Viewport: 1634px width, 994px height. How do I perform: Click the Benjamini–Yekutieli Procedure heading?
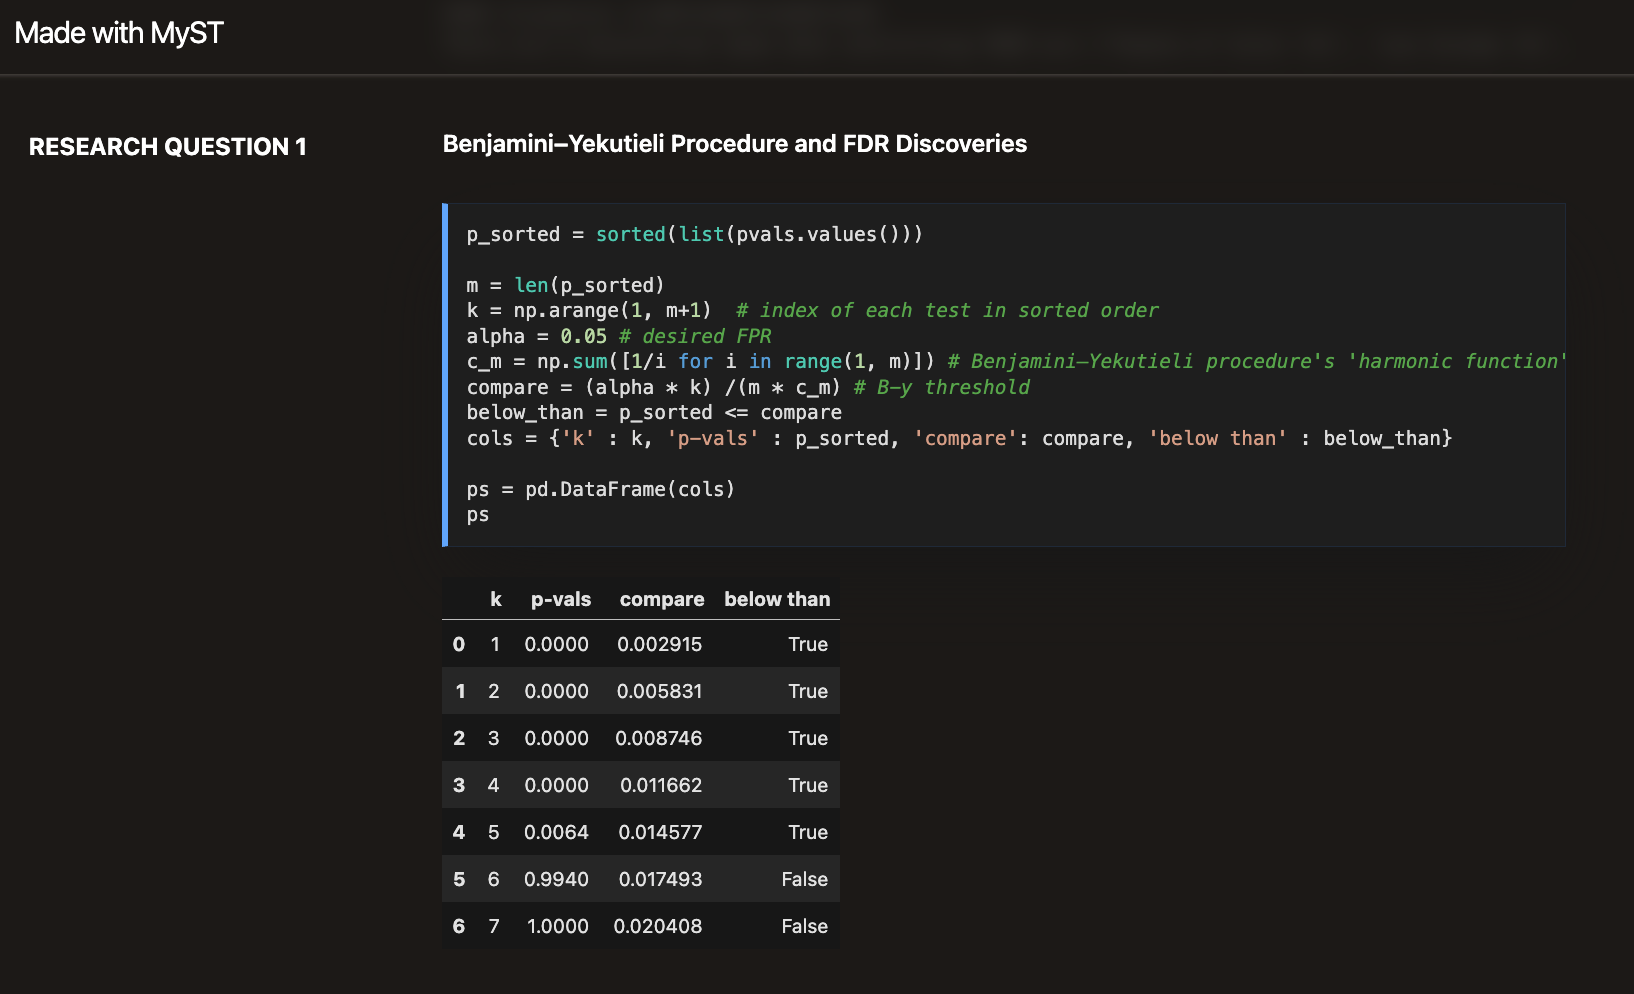tap(734, 144)
